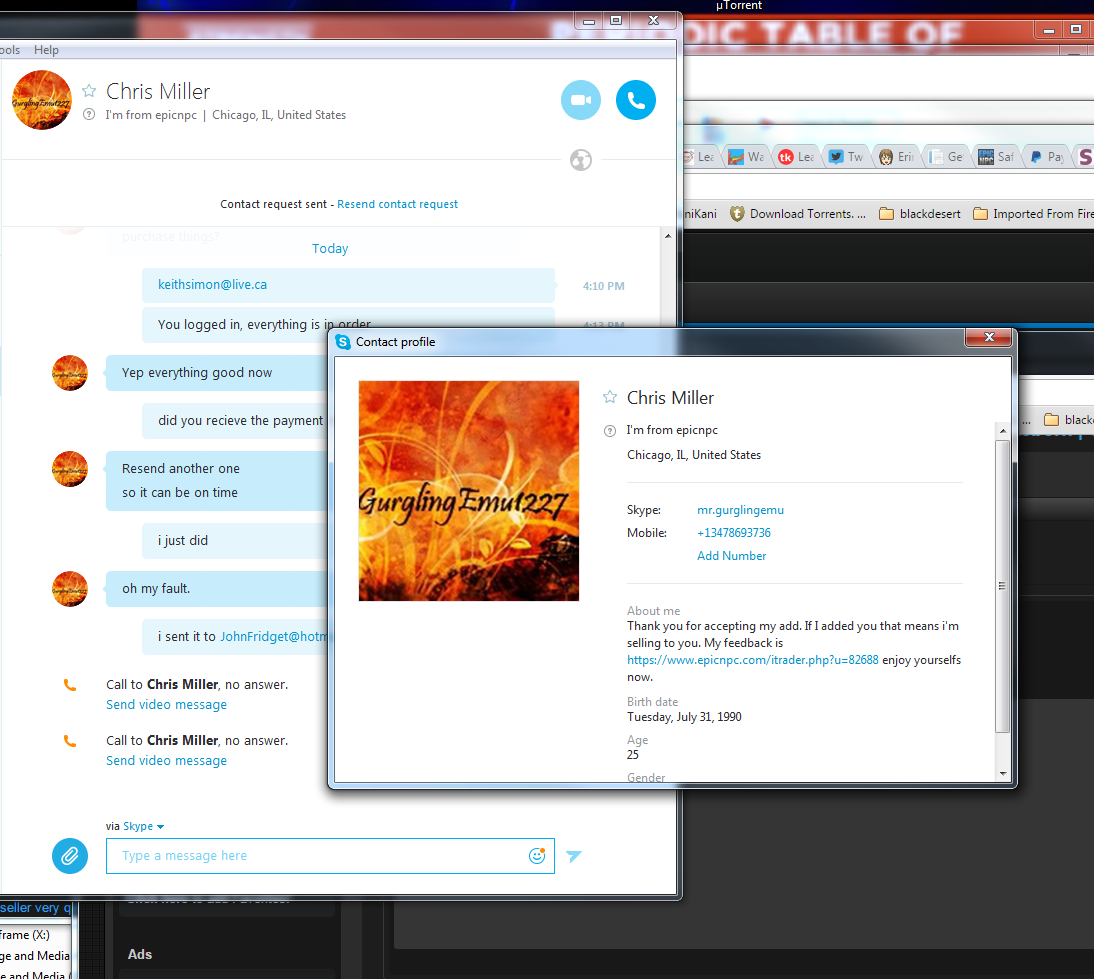The image size is (1094, 979).
Task: Click the send message arrow icon
Action: [x=574, y=856]
